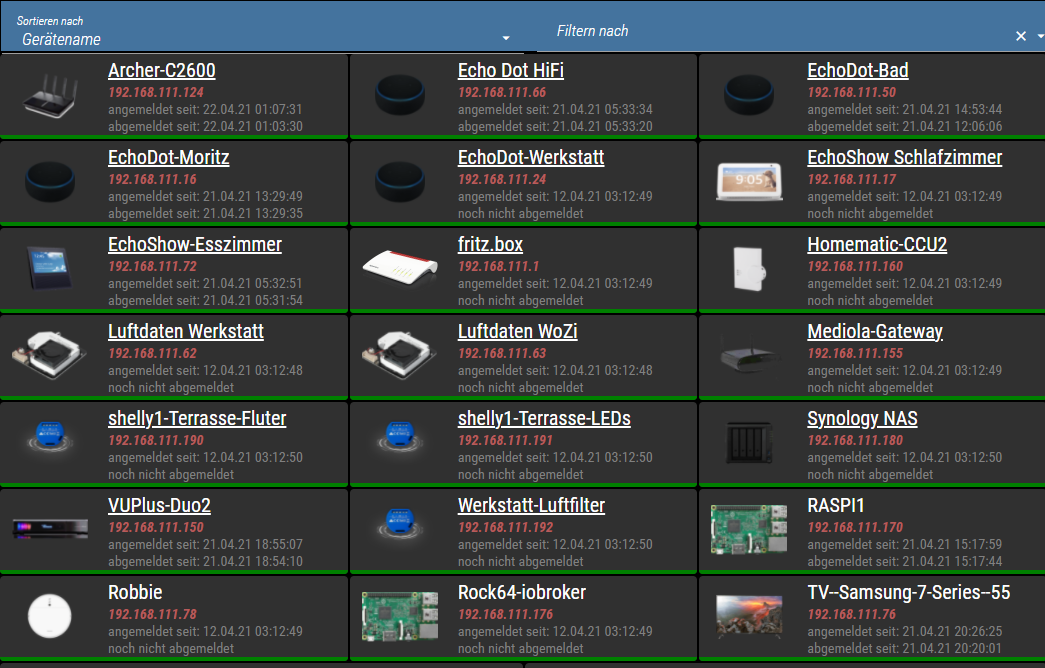Viewport: 1045px width, 668px height.
Task: Click the VUPlus-Duo2 receiver image
Action: [x=50, y=529]
